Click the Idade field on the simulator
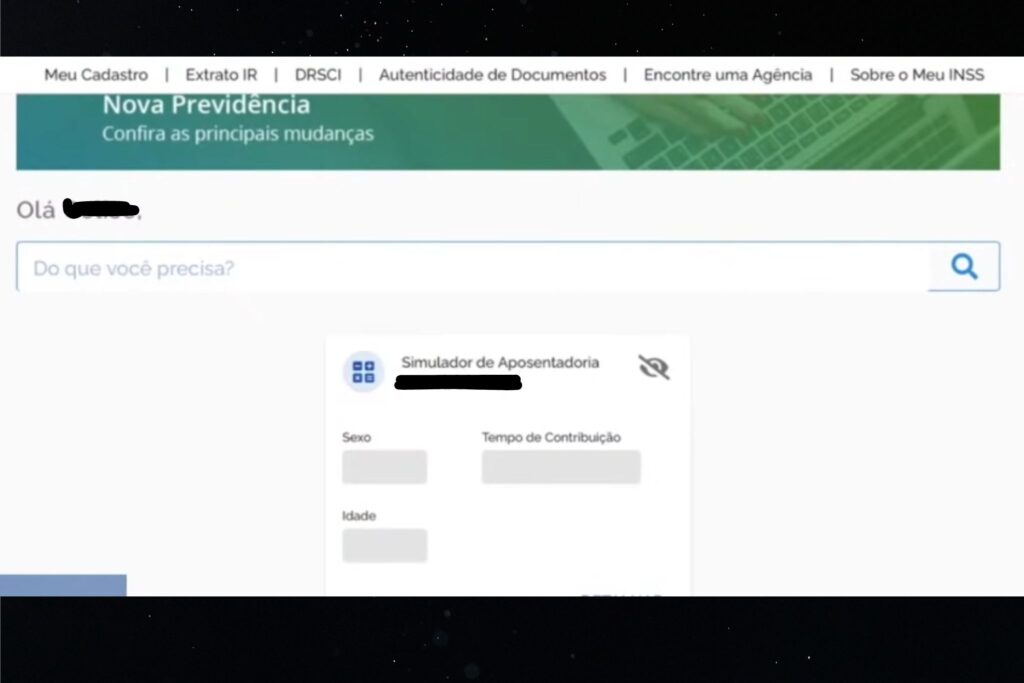Viewport: 1024px width, 683px height. (x=385, y=545)
